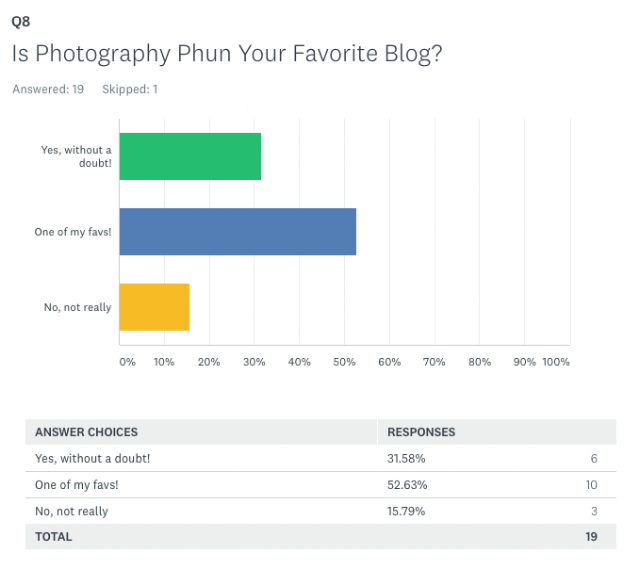Select the 'No, not really' table row
The width and height of the screenshot is (640, 570).
[x=321, y=511]
